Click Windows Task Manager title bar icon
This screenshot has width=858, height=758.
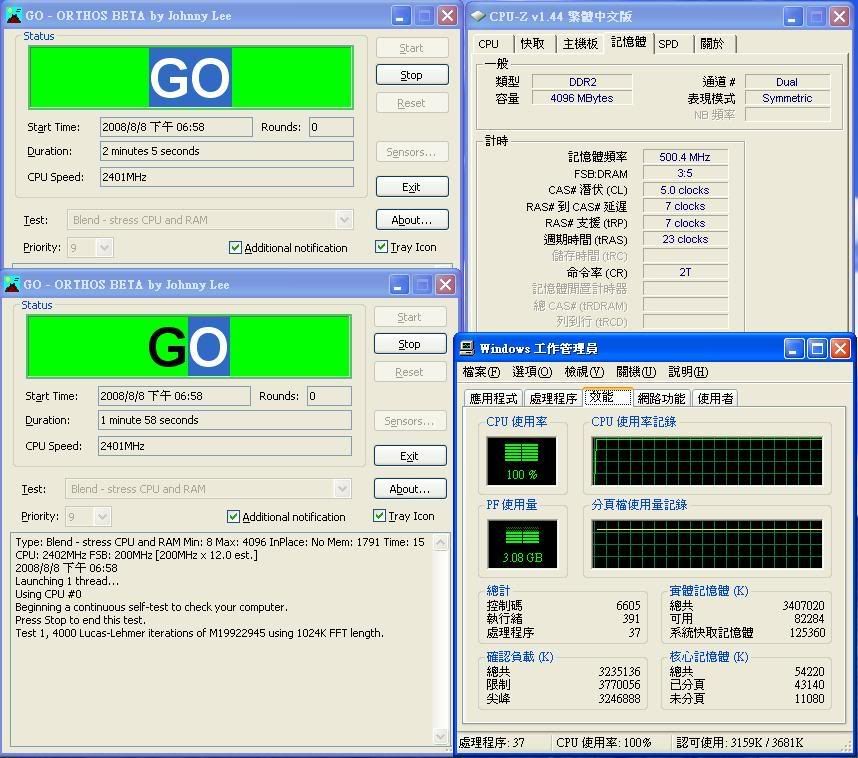point(467,348)
